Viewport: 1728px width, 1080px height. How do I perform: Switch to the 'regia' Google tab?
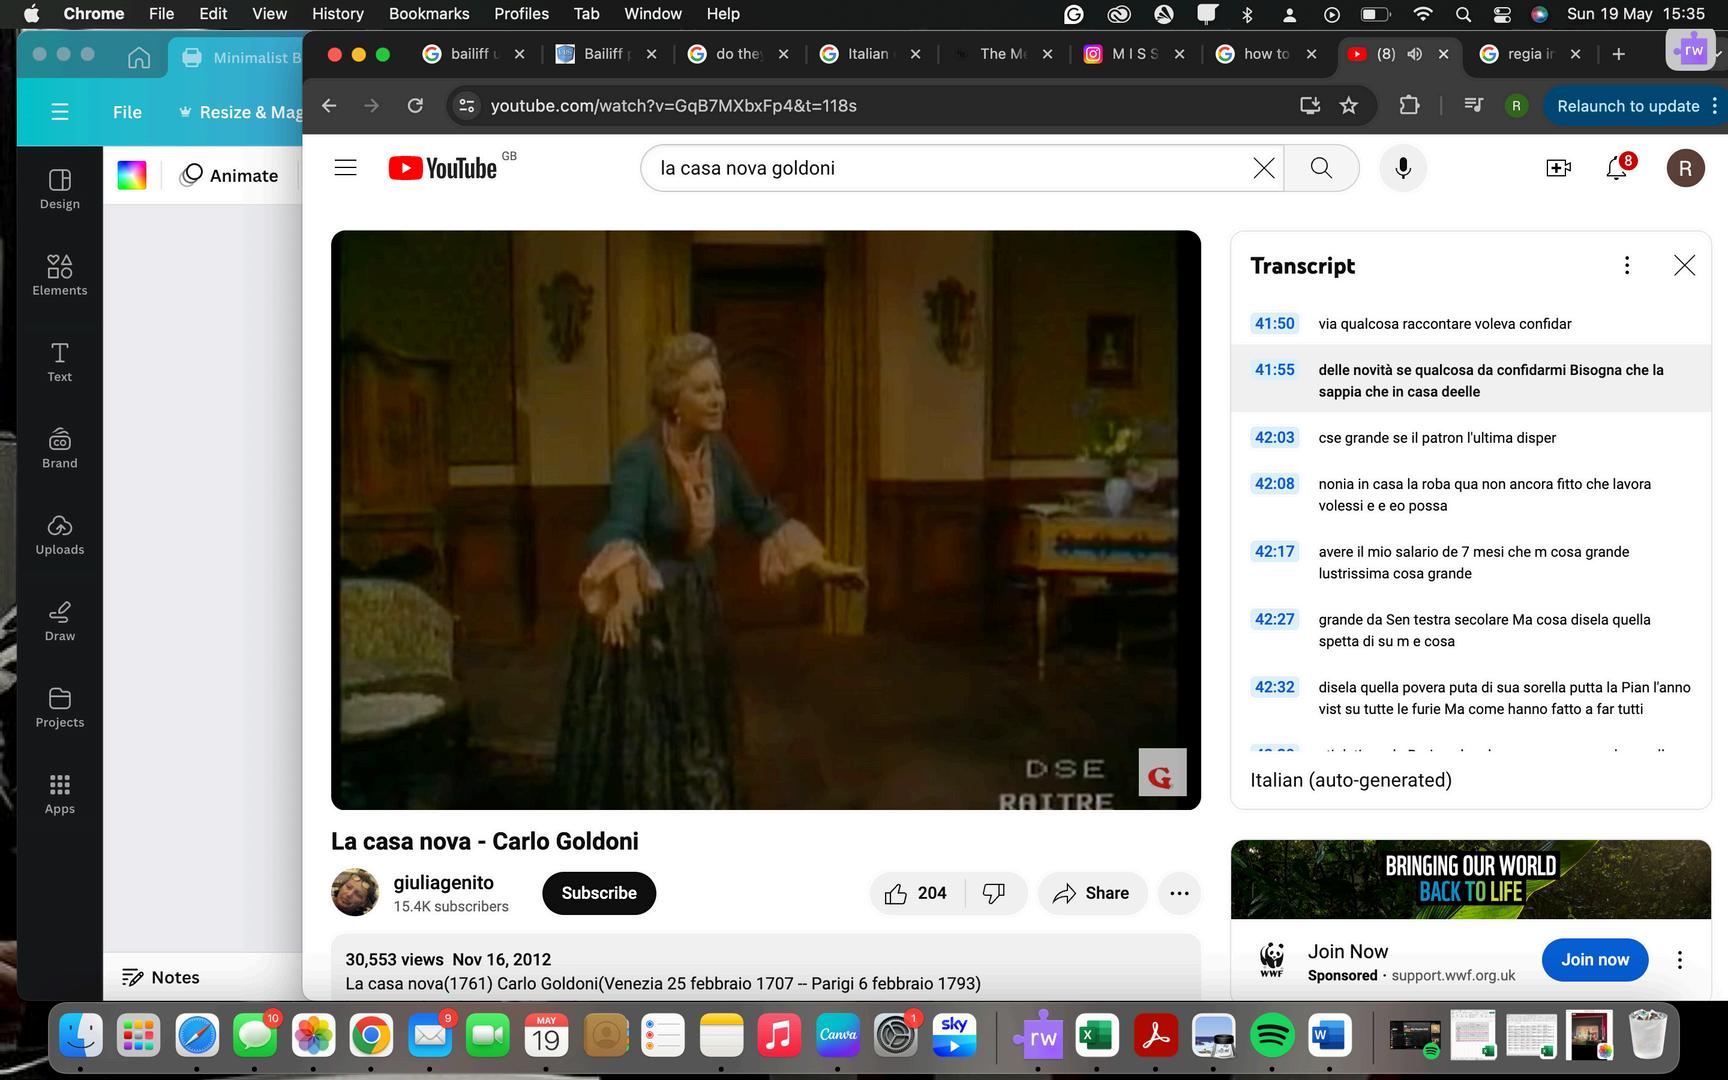(1530, 54)
